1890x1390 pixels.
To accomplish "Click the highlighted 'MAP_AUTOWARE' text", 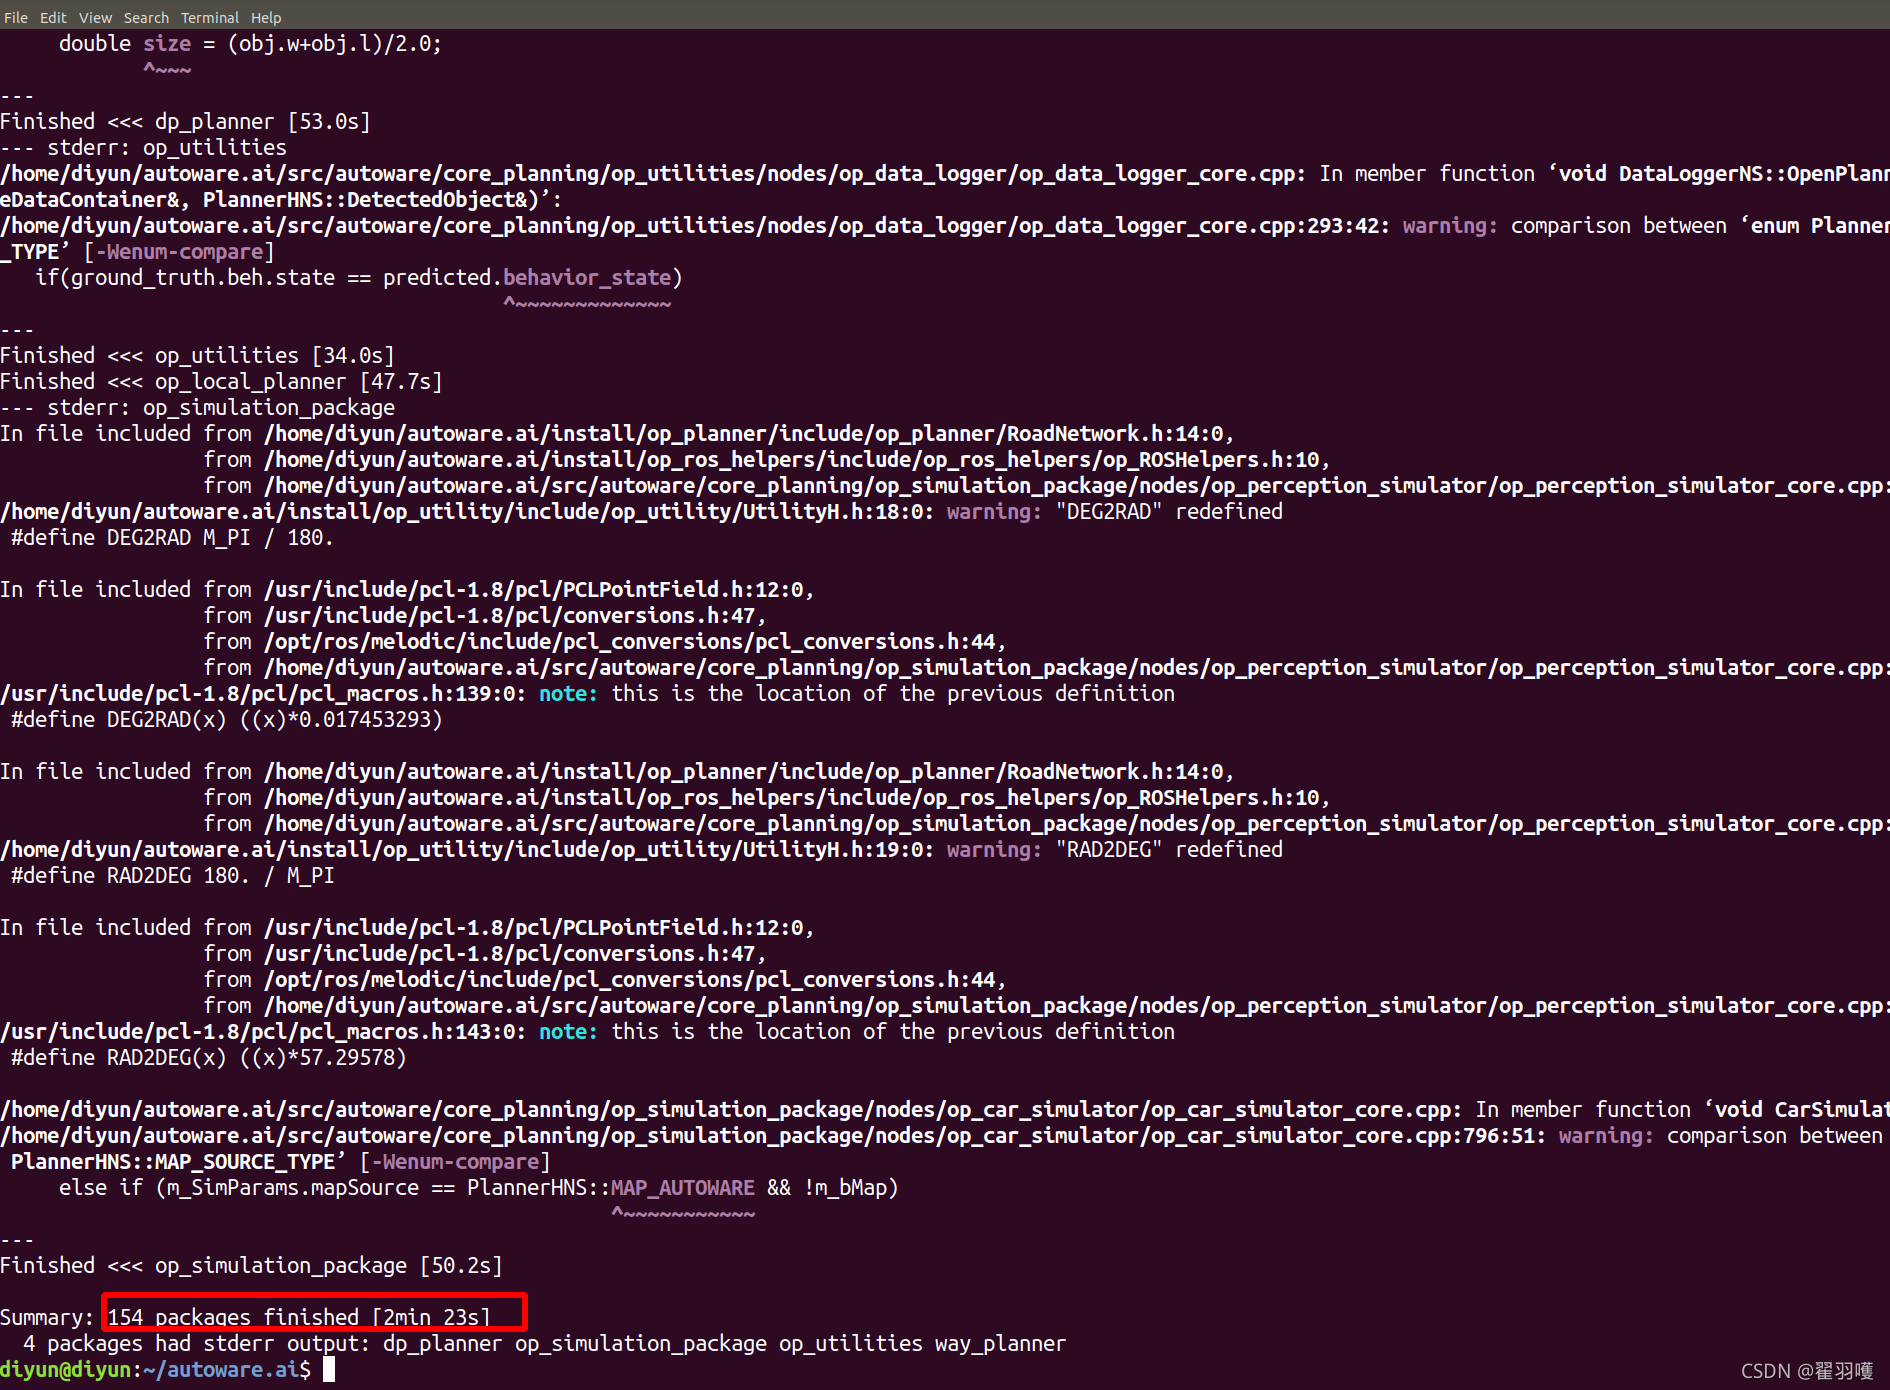I will [683, 1187].
